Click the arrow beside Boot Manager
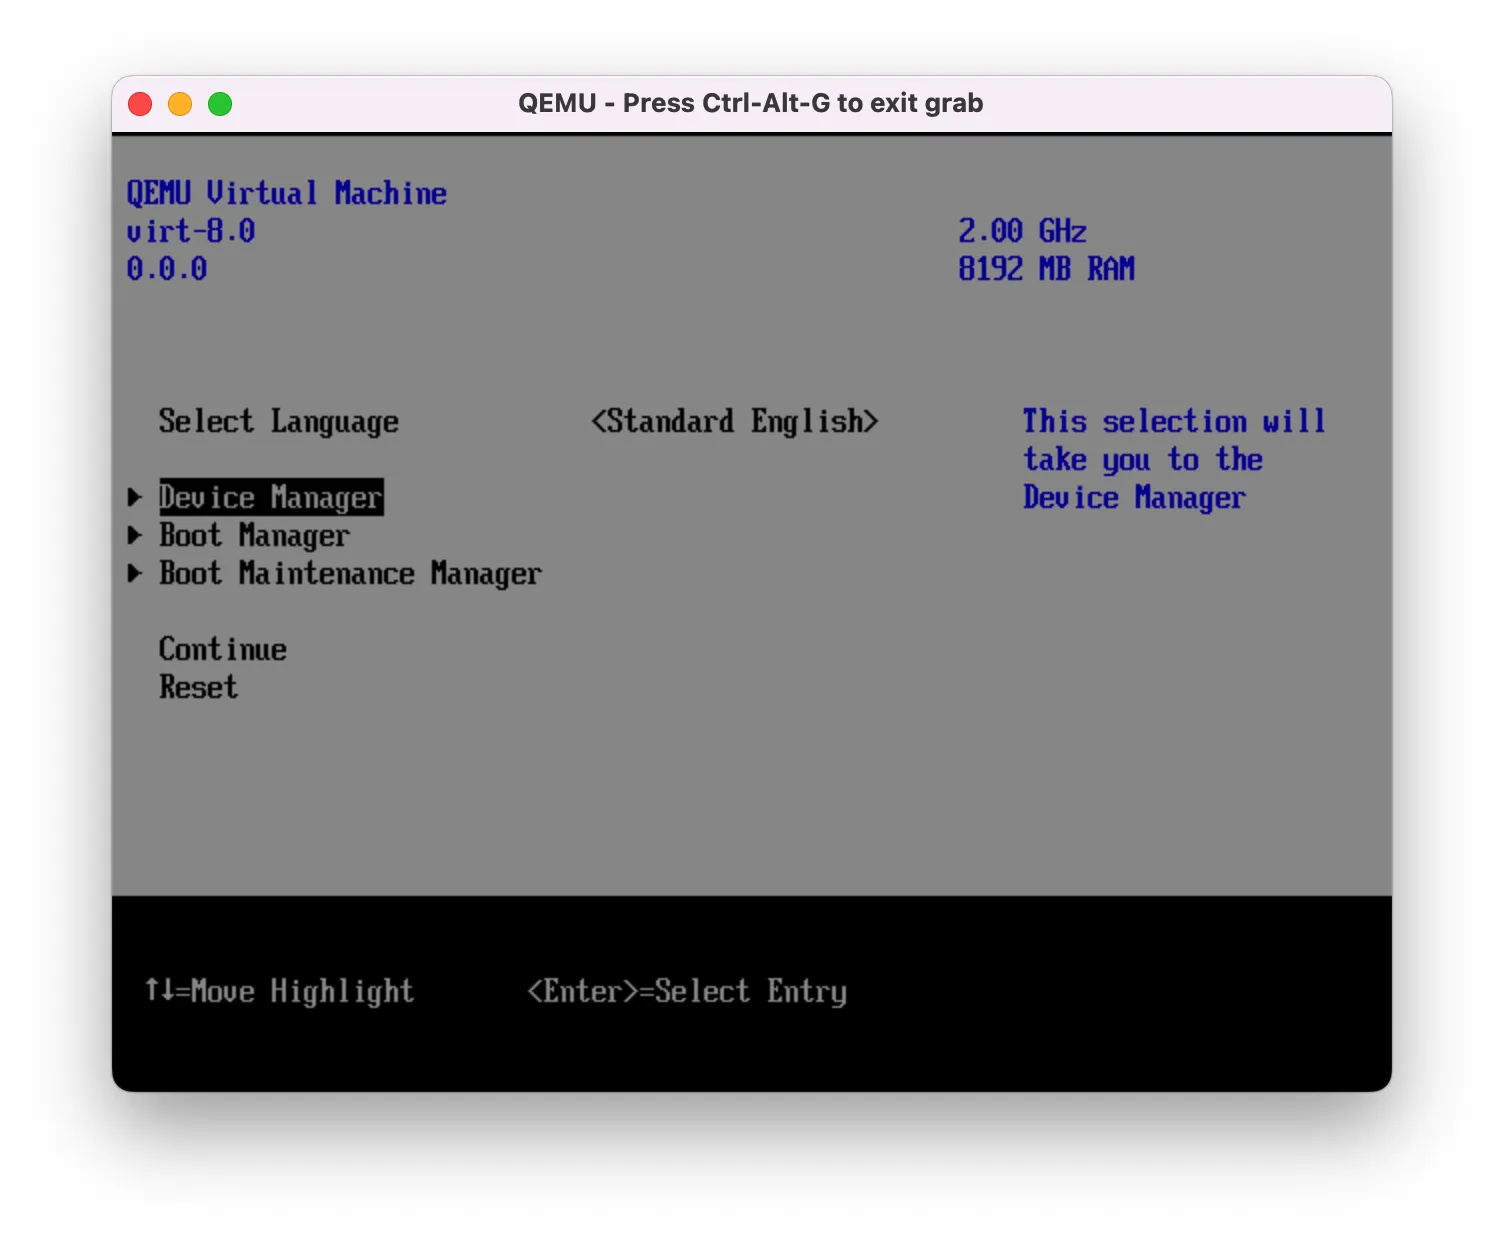 [135, 535]
